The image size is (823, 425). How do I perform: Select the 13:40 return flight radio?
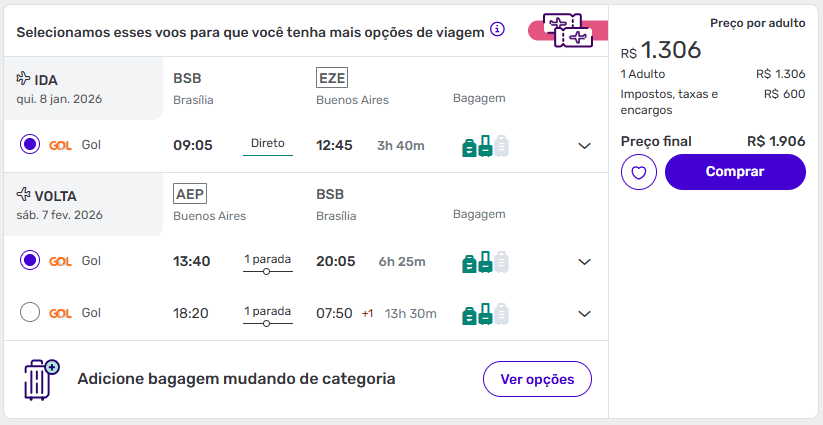coord(30,261)
